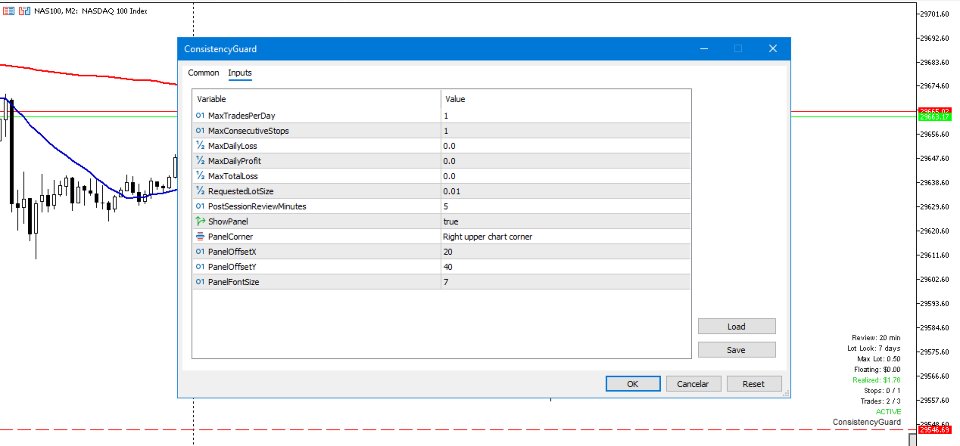Screen dimensions: 960x446
Task: Select the ShowPanel variable name
Action: coord(228,221)
